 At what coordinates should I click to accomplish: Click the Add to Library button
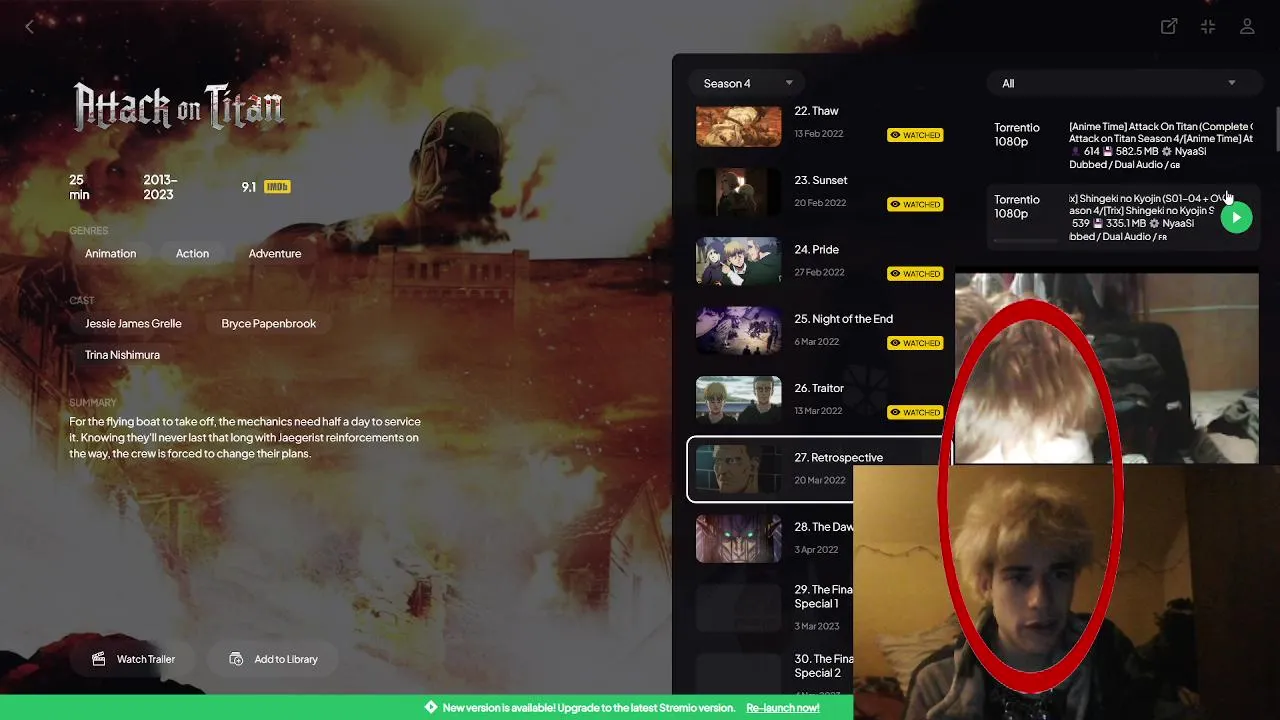(273, 659)
